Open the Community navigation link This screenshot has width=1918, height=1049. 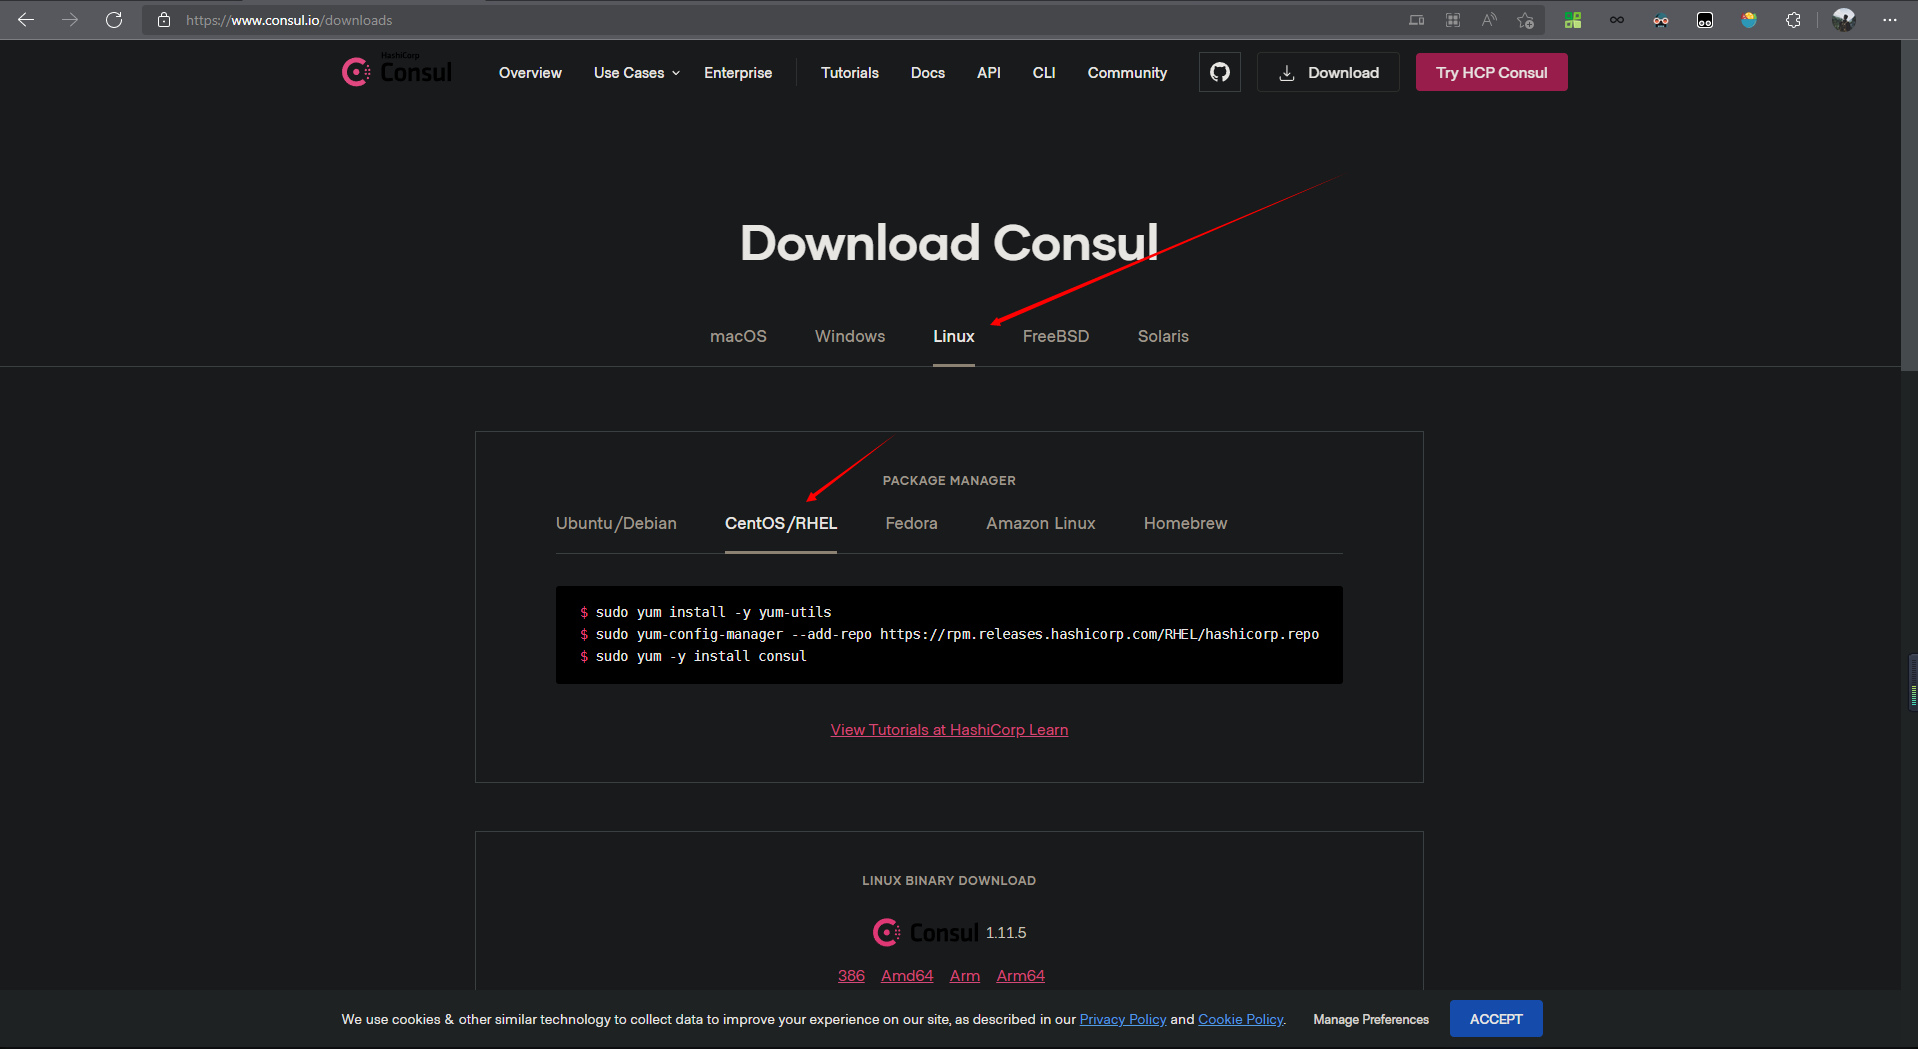tap(1127, 73)
